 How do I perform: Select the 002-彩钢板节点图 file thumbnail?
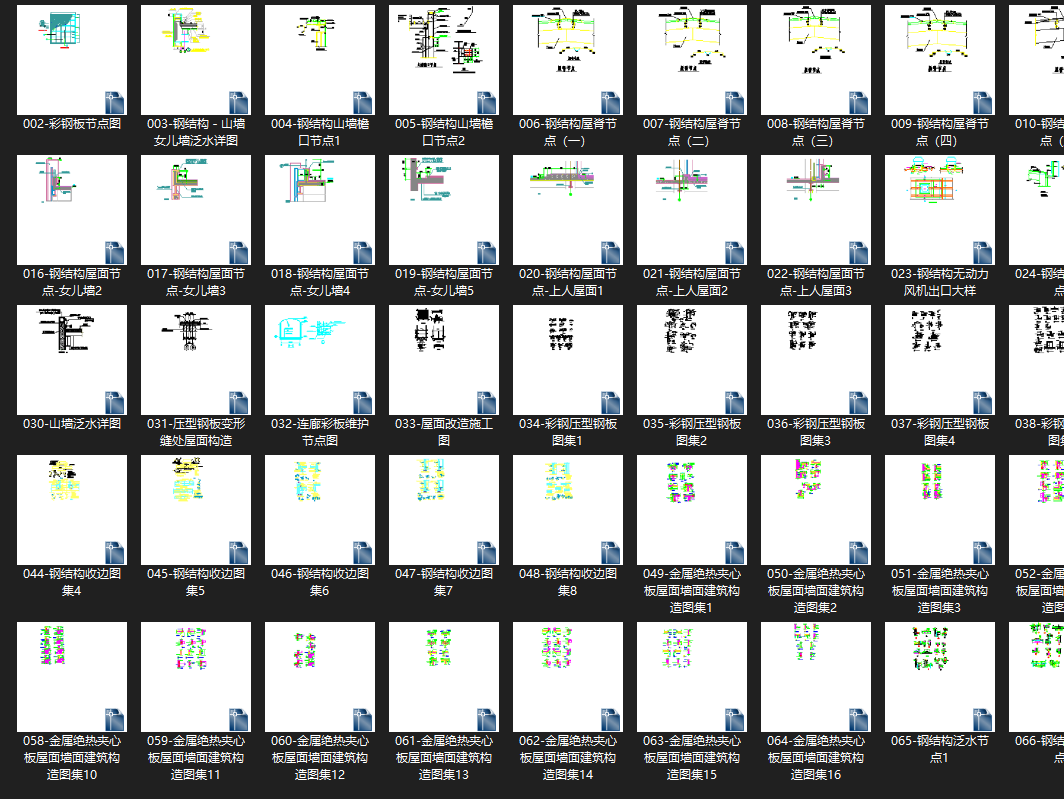(72, 60)
